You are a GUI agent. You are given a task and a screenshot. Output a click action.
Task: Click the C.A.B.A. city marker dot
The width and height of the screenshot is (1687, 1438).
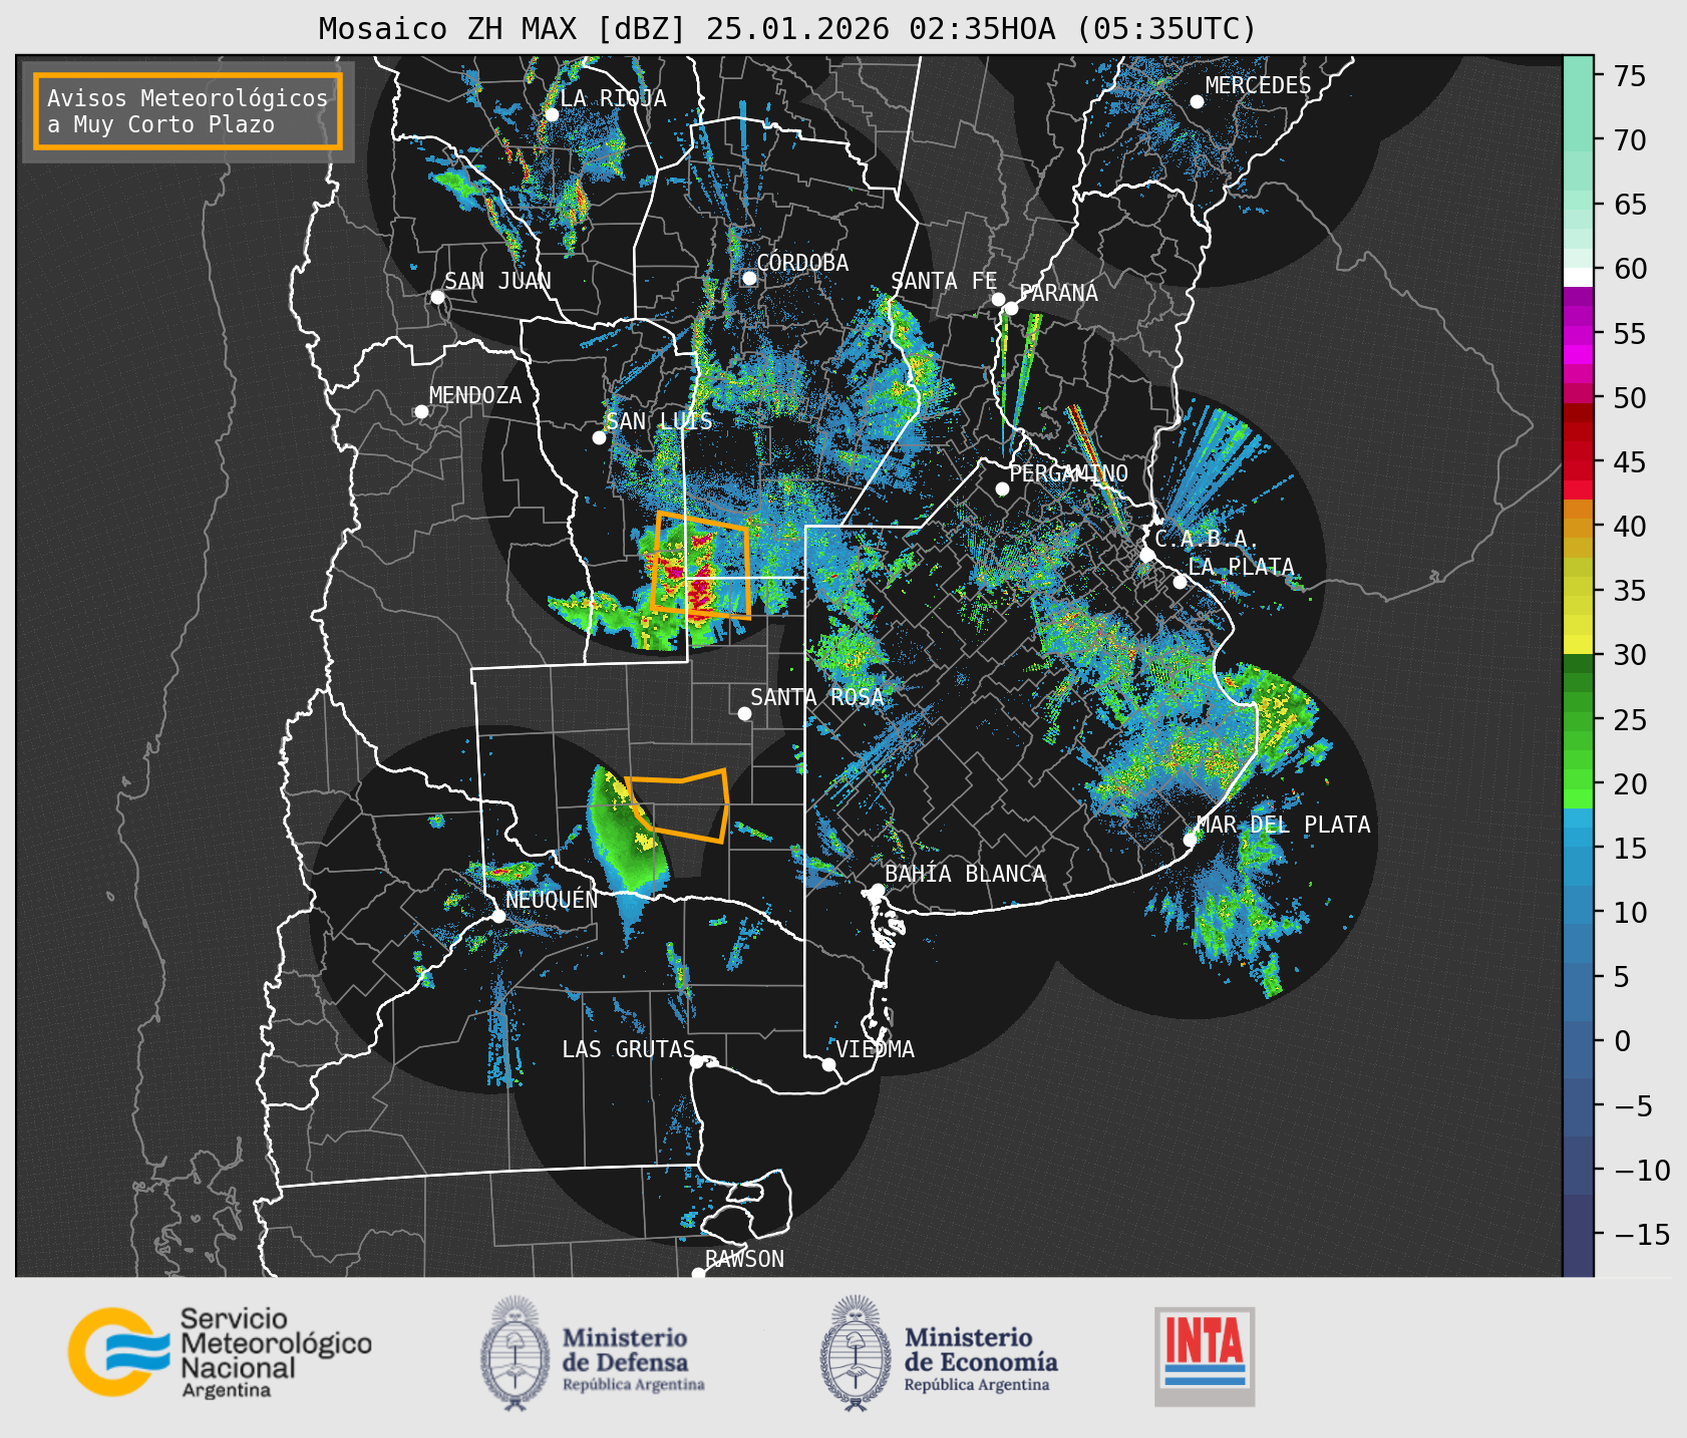coord(1147,555)
